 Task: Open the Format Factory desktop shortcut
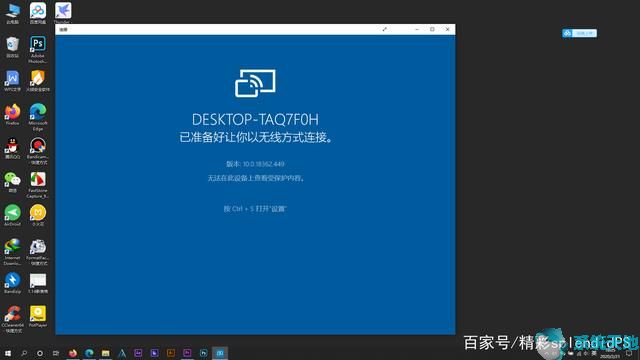[x=38, y=251]
